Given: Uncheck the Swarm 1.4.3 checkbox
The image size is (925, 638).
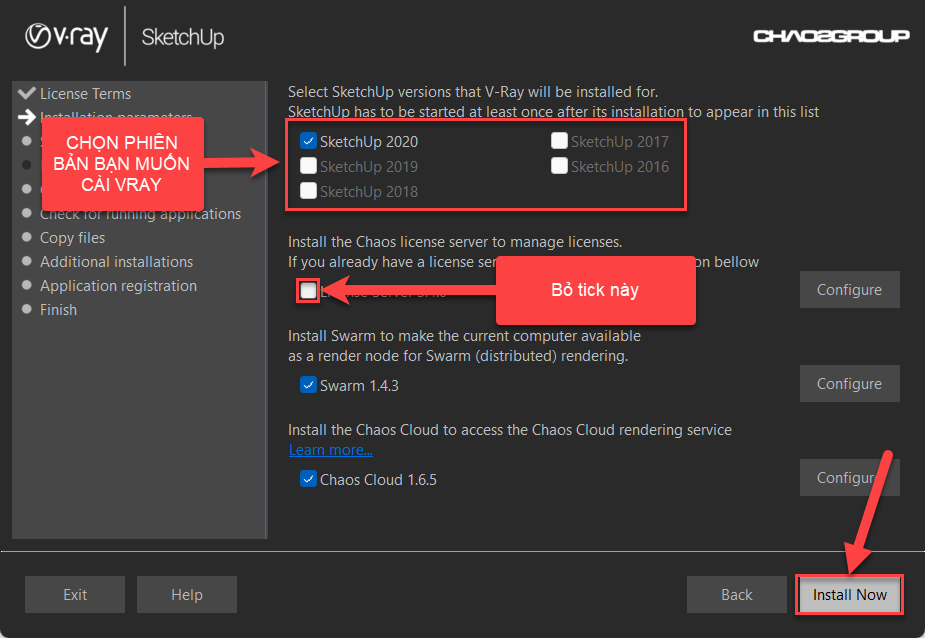Looking at the screenshot, I should [308, 385].
